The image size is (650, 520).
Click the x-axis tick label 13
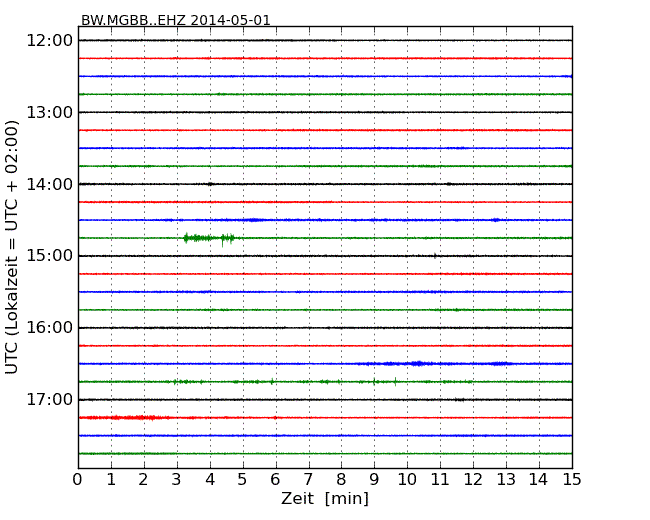(x=506, y=480)
